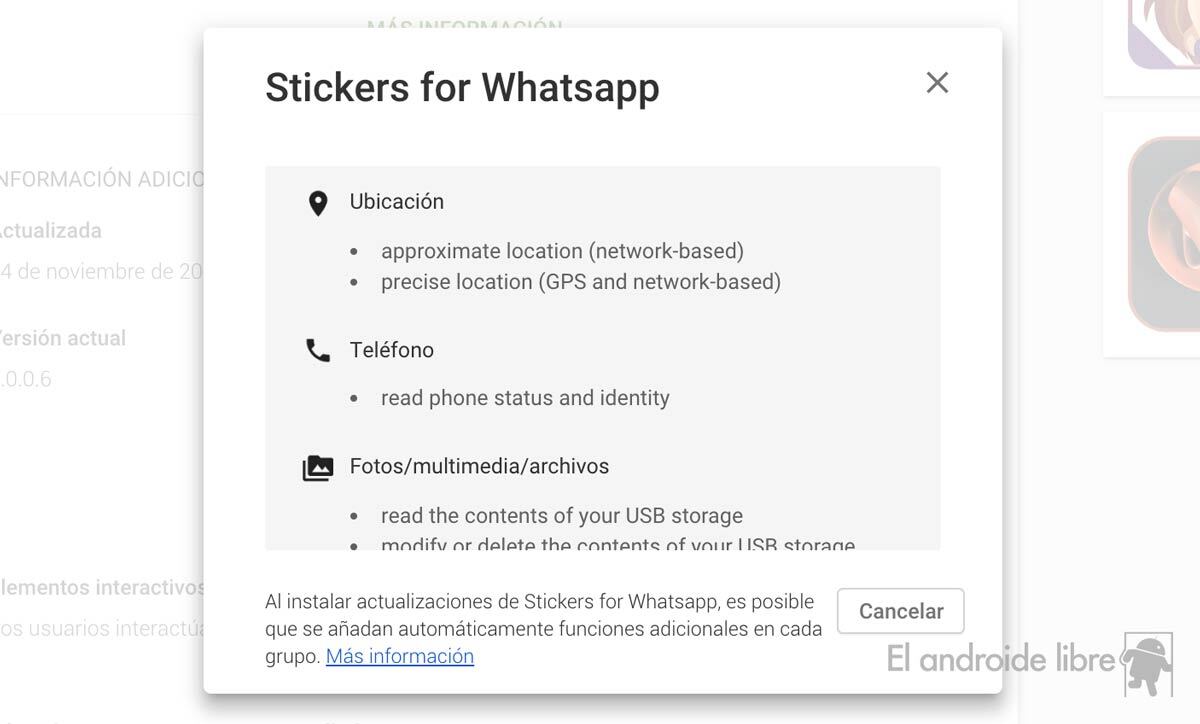The height and width of the screenshot is (724, 1200).
Task: Click read the contents of your USB storage
Action: point(561,516)
